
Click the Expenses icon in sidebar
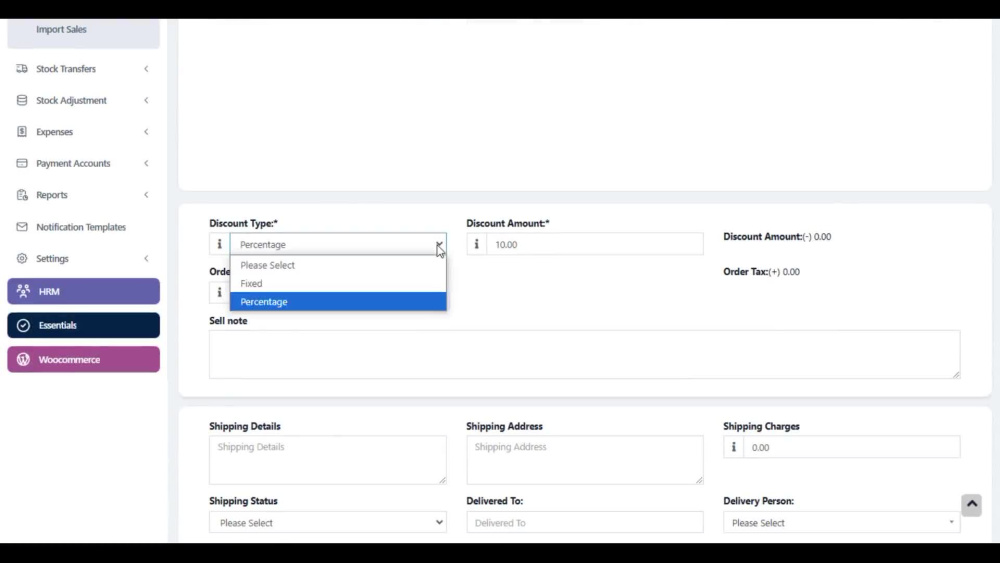22,131
